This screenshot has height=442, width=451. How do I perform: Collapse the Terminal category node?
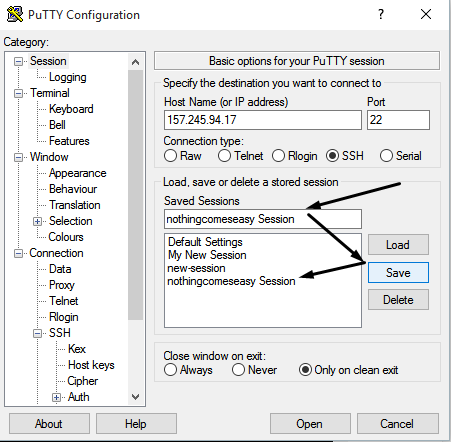tap(18, 93)
